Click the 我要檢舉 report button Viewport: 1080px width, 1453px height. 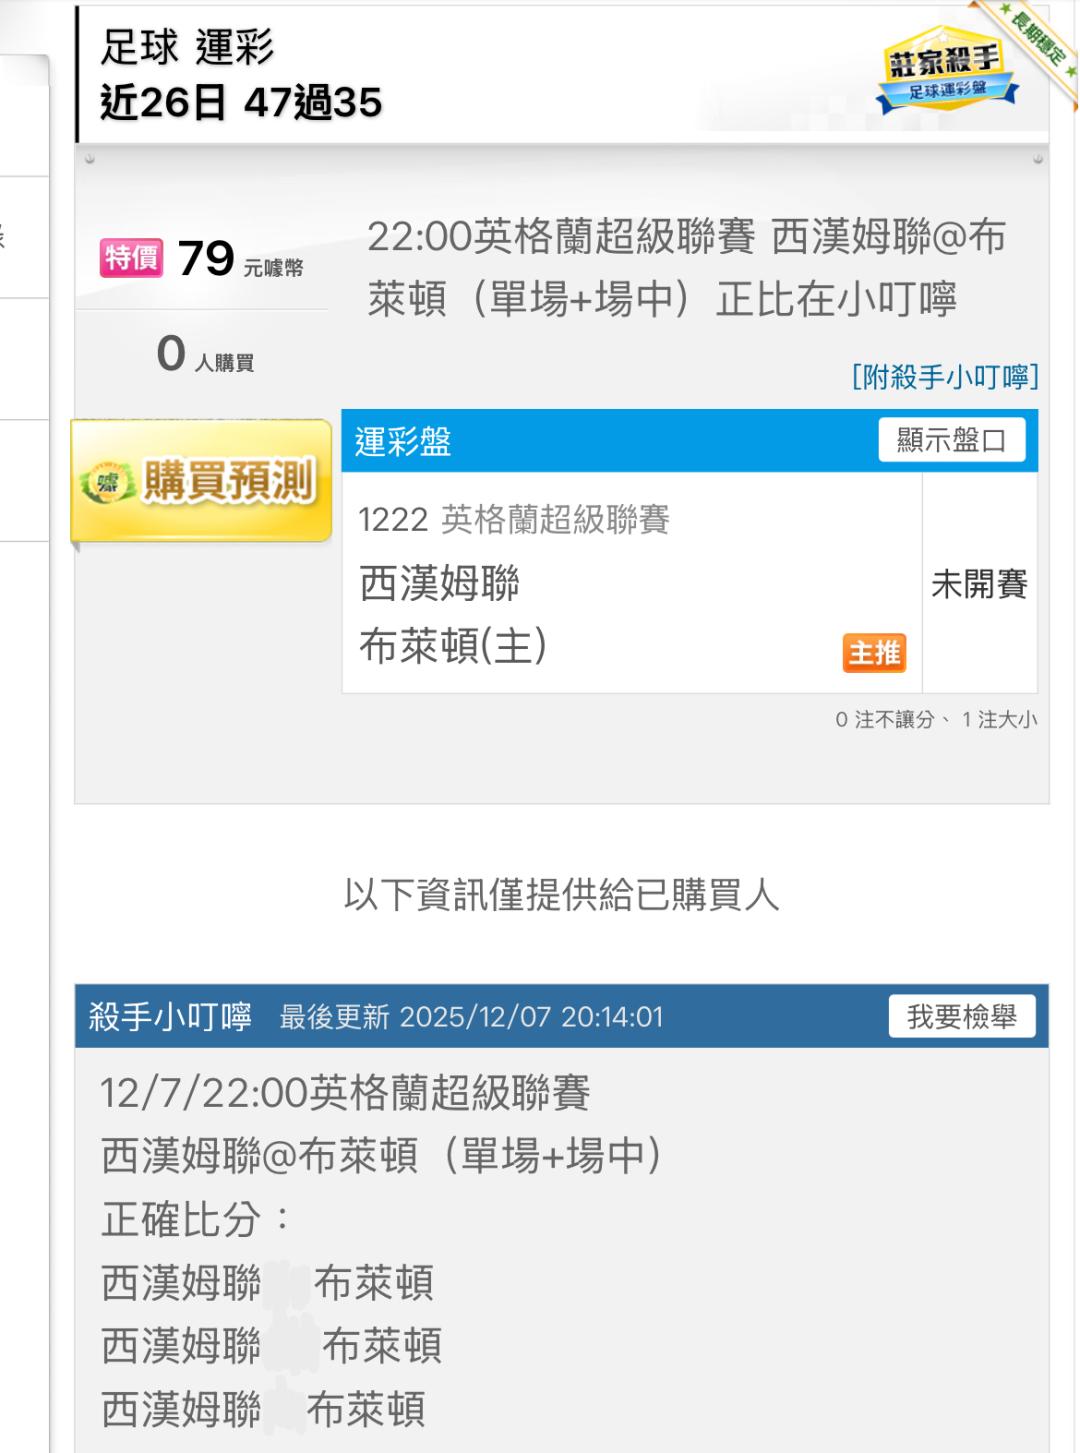961,1017
